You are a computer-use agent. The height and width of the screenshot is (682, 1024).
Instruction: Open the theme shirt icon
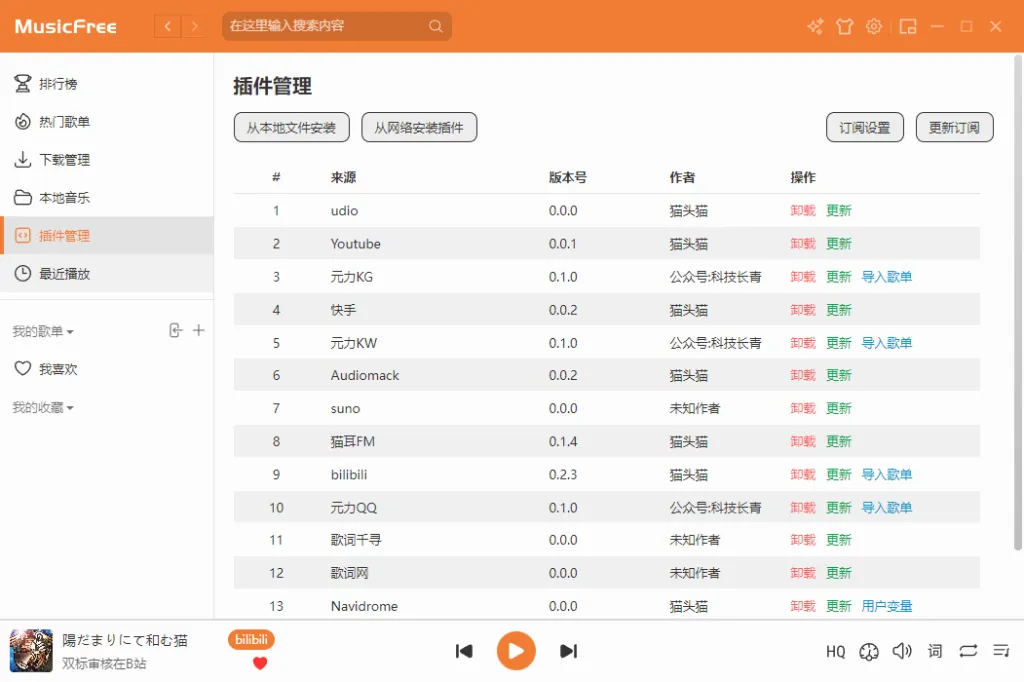844,26
